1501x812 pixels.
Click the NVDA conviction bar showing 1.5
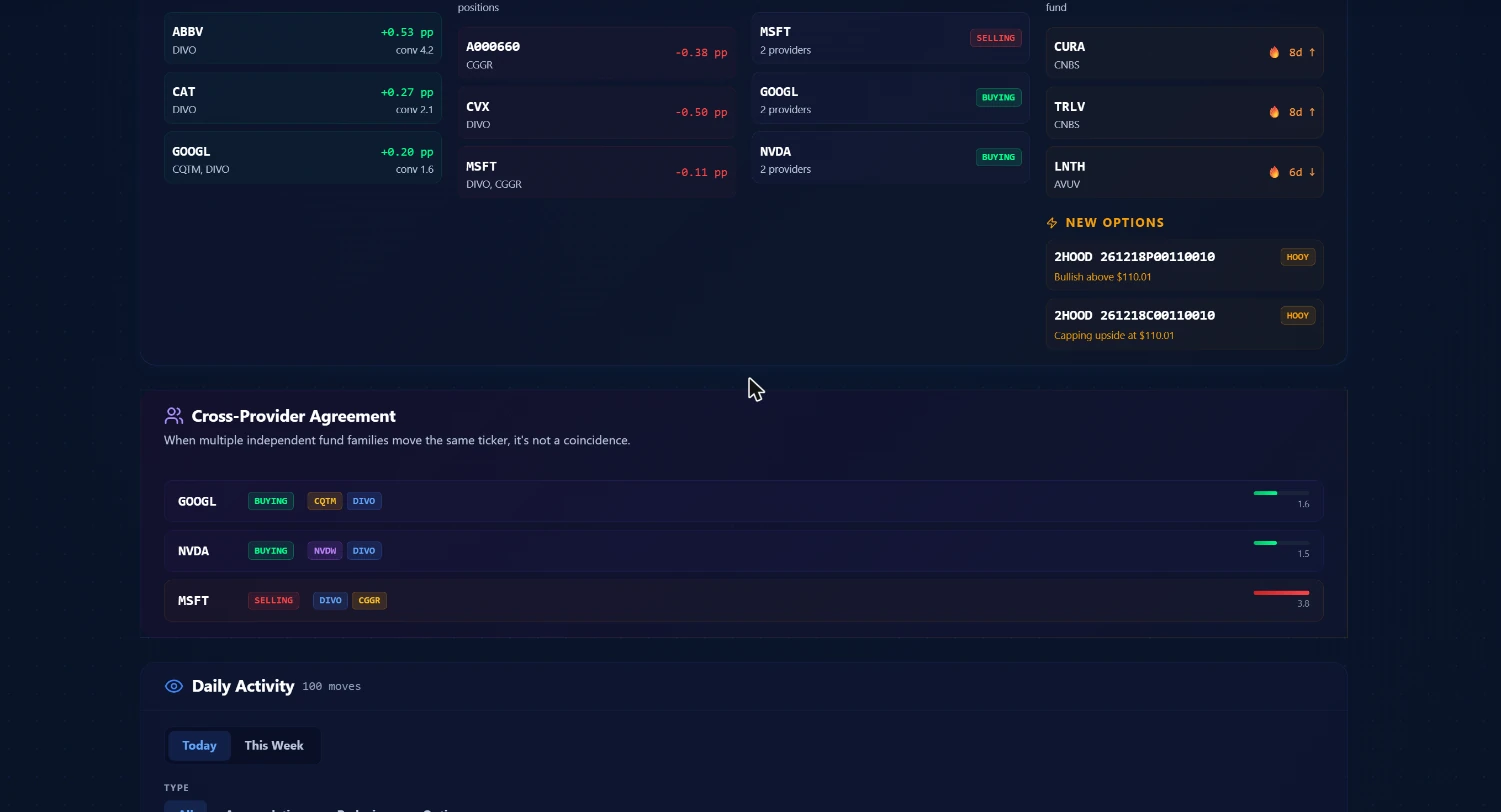pos(1281,543)
